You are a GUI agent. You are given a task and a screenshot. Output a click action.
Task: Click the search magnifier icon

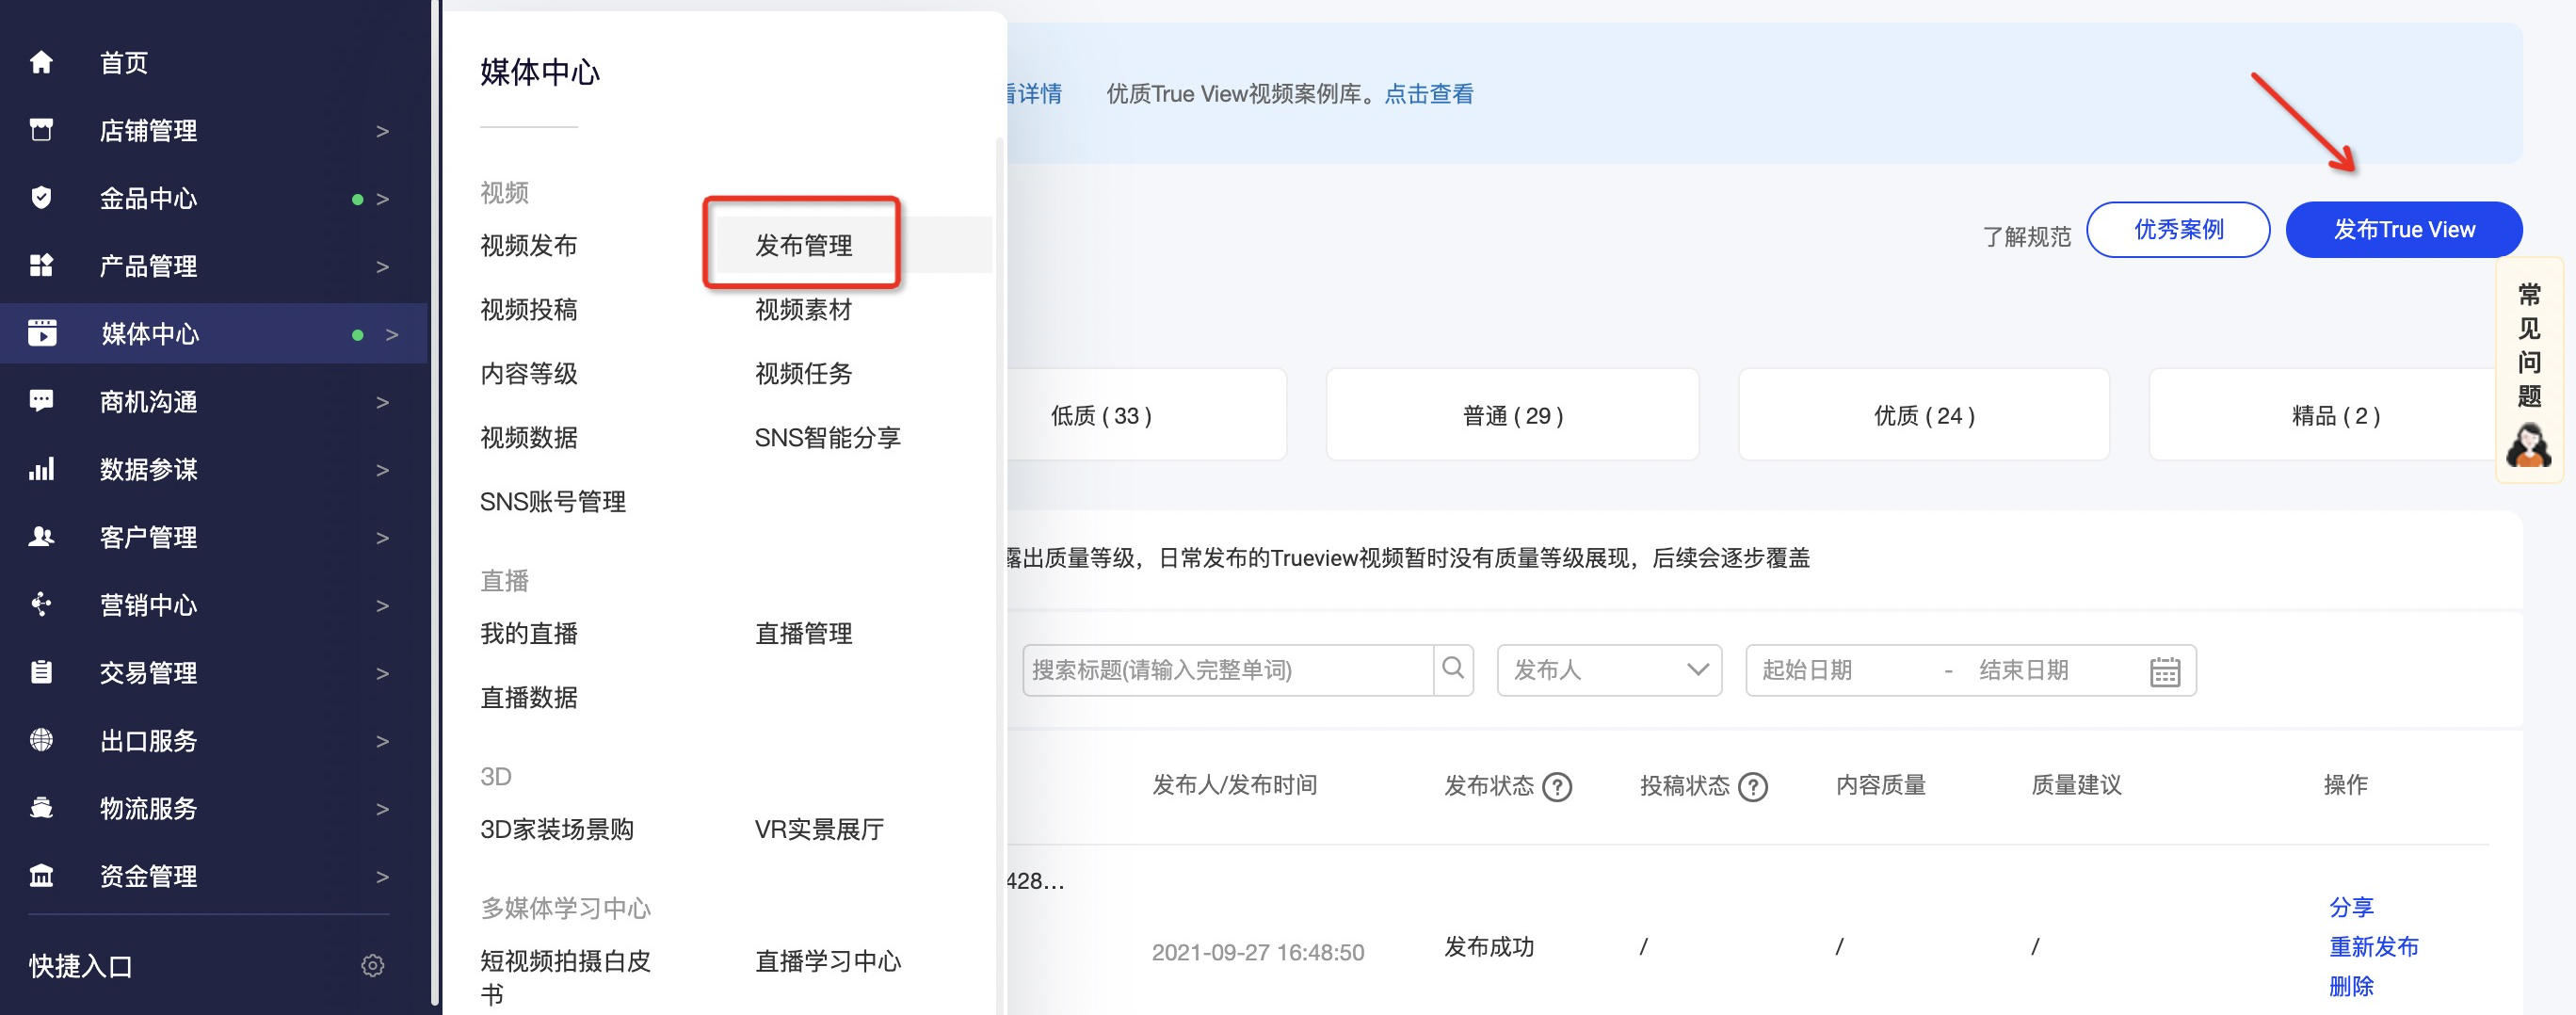point(1453,669)
